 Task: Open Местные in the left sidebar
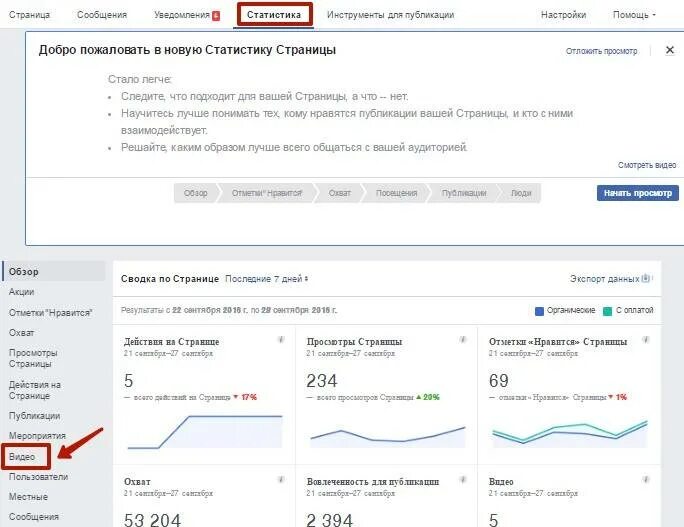[28, 496]
